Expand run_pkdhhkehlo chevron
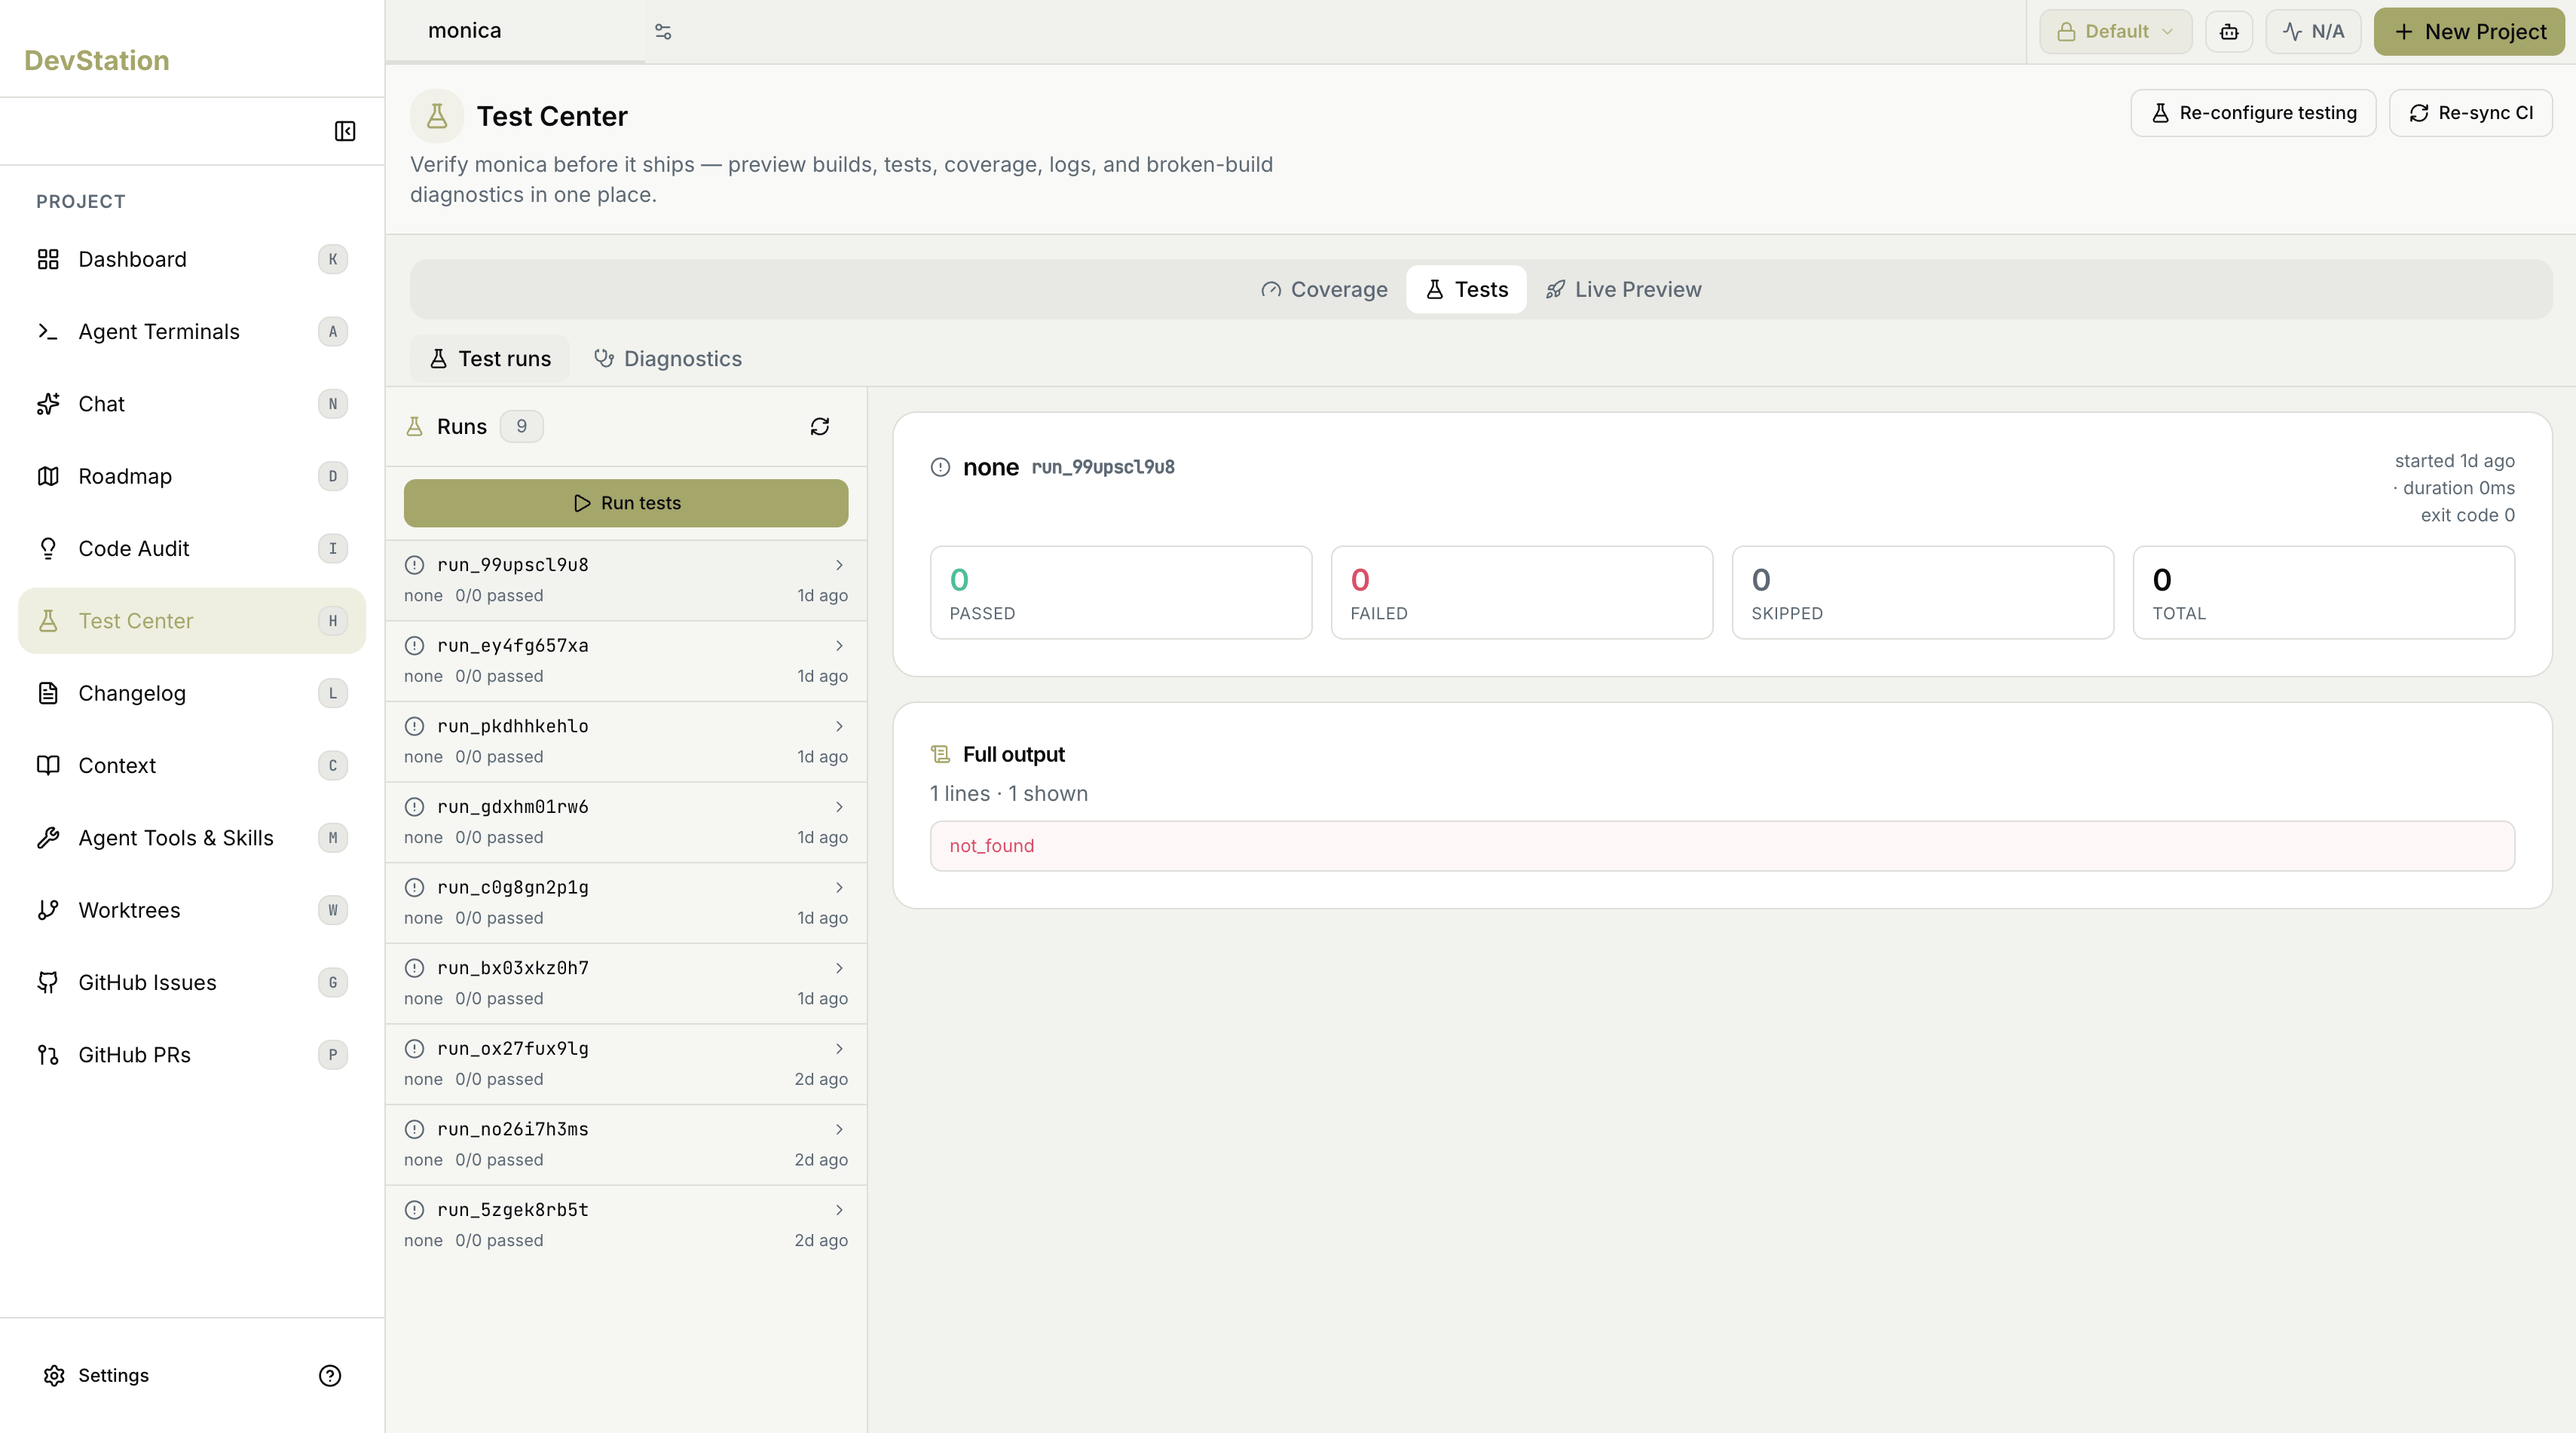Viewport: 2576px width, 1433px height. pyautogui.click(x=839, y=726)
